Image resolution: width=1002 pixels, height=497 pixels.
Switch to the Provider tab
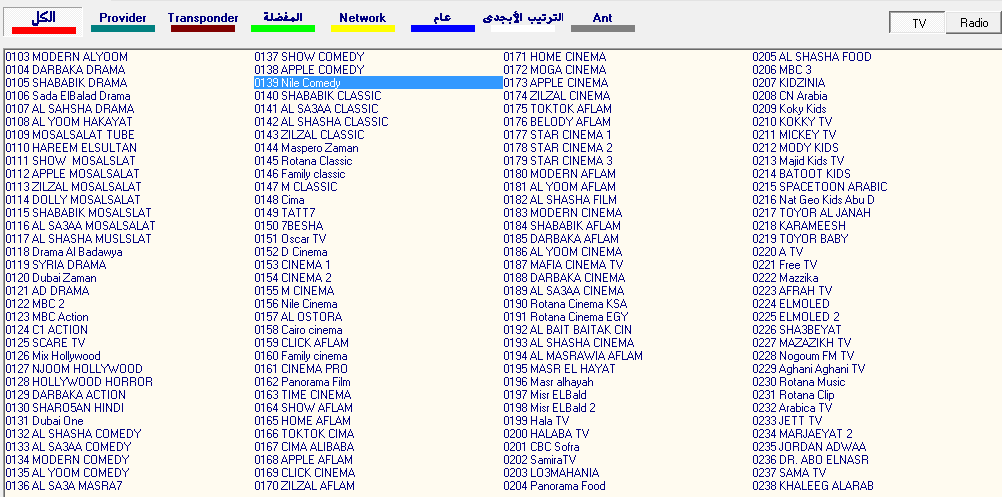point(123,21)
